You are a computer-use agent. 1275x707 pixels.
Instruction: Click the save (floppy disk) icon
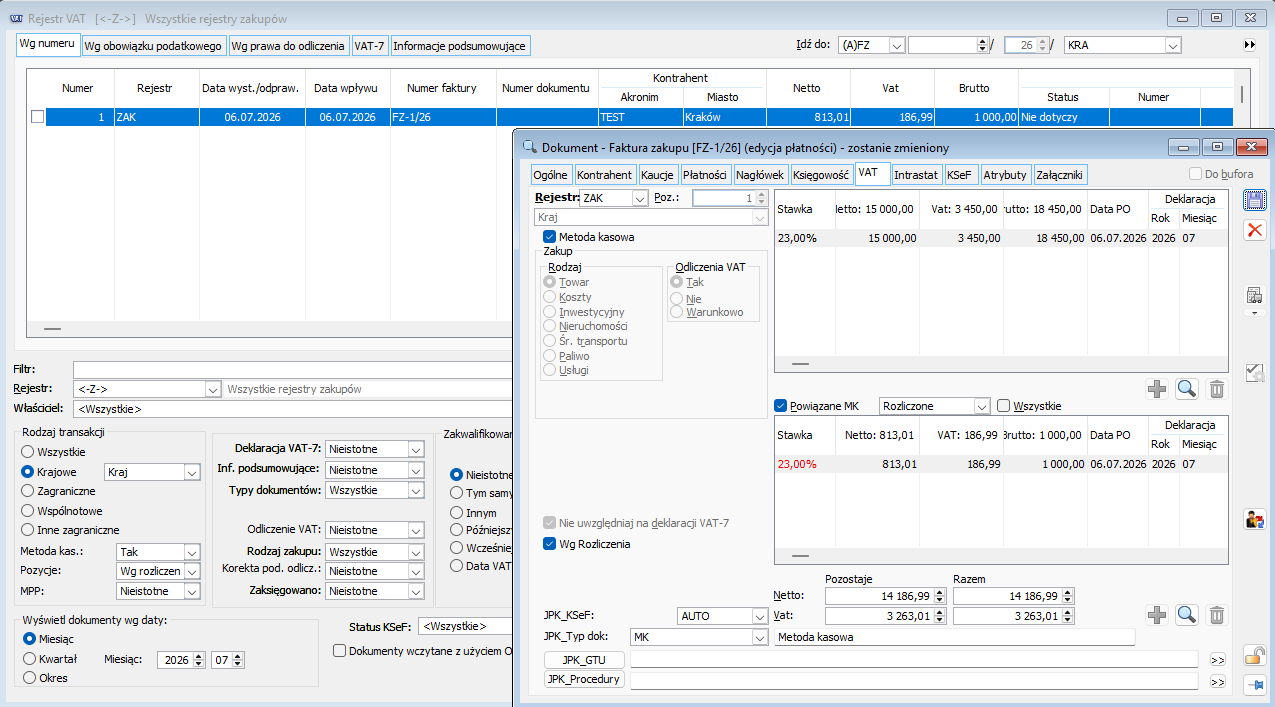(1254, 200)
